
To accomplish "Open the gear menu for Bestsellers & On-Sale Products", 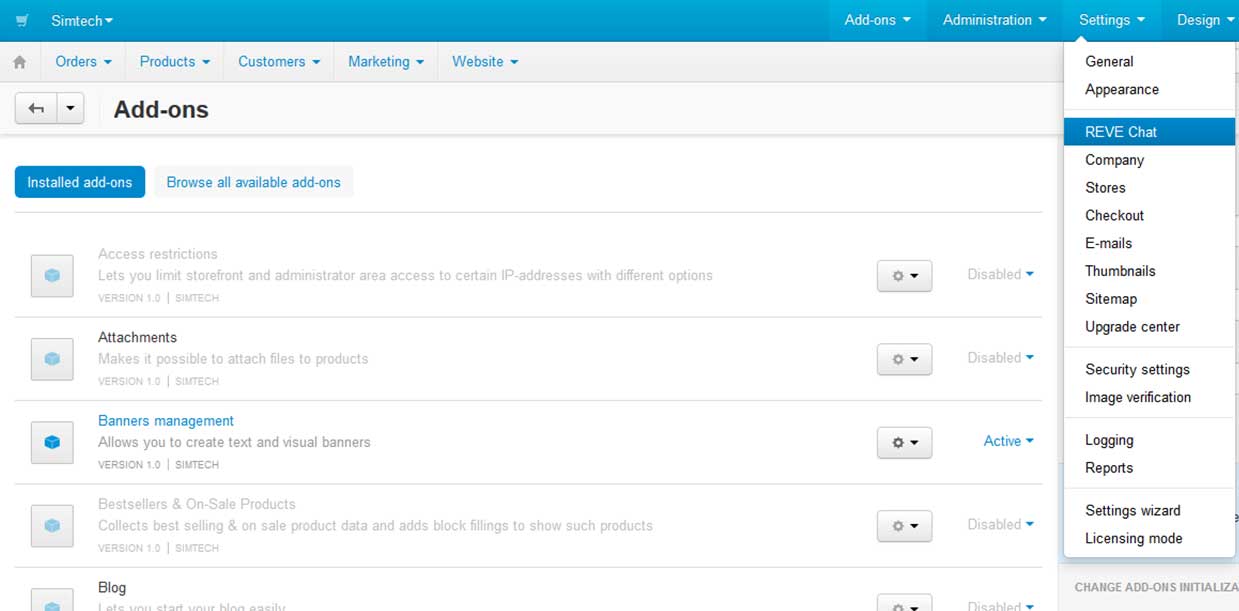I will click(x=904, y=526).
